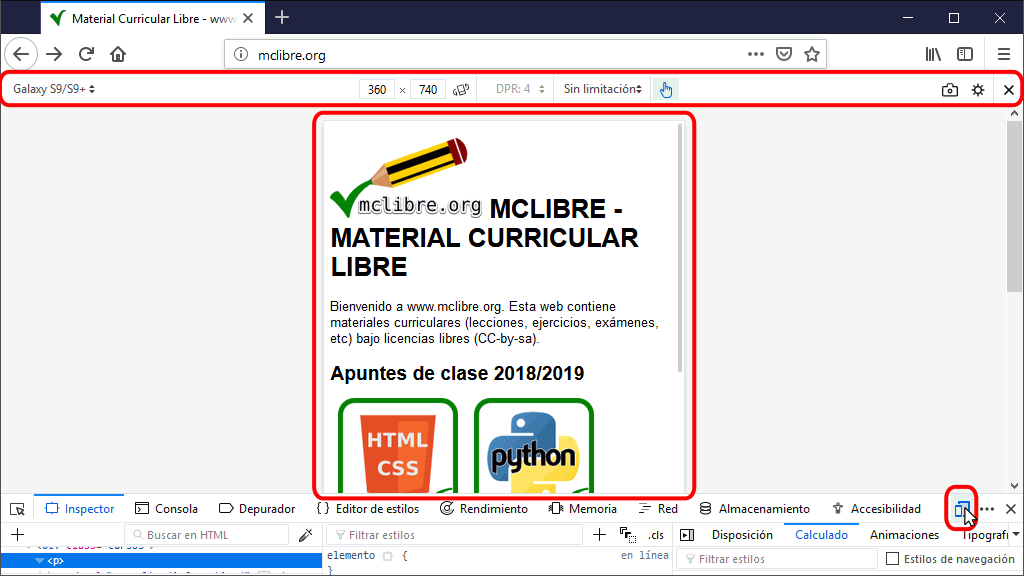This screenshot has width=1024, height=576.
Task: Open the Editor de estilos tab
Action: [368, 509]
